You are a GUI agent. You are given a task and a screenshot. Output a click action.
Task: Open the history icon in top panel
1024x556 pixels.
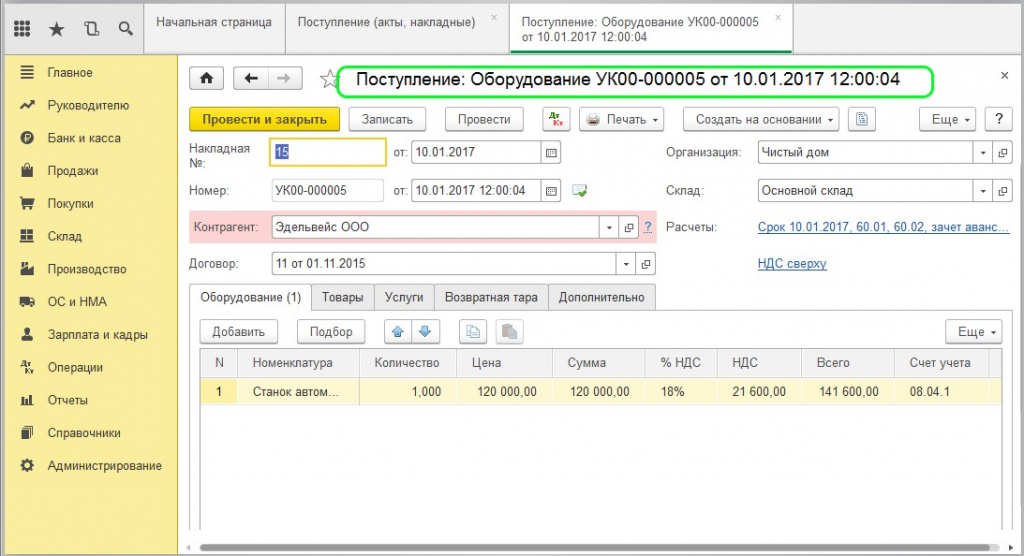point(92,29)
